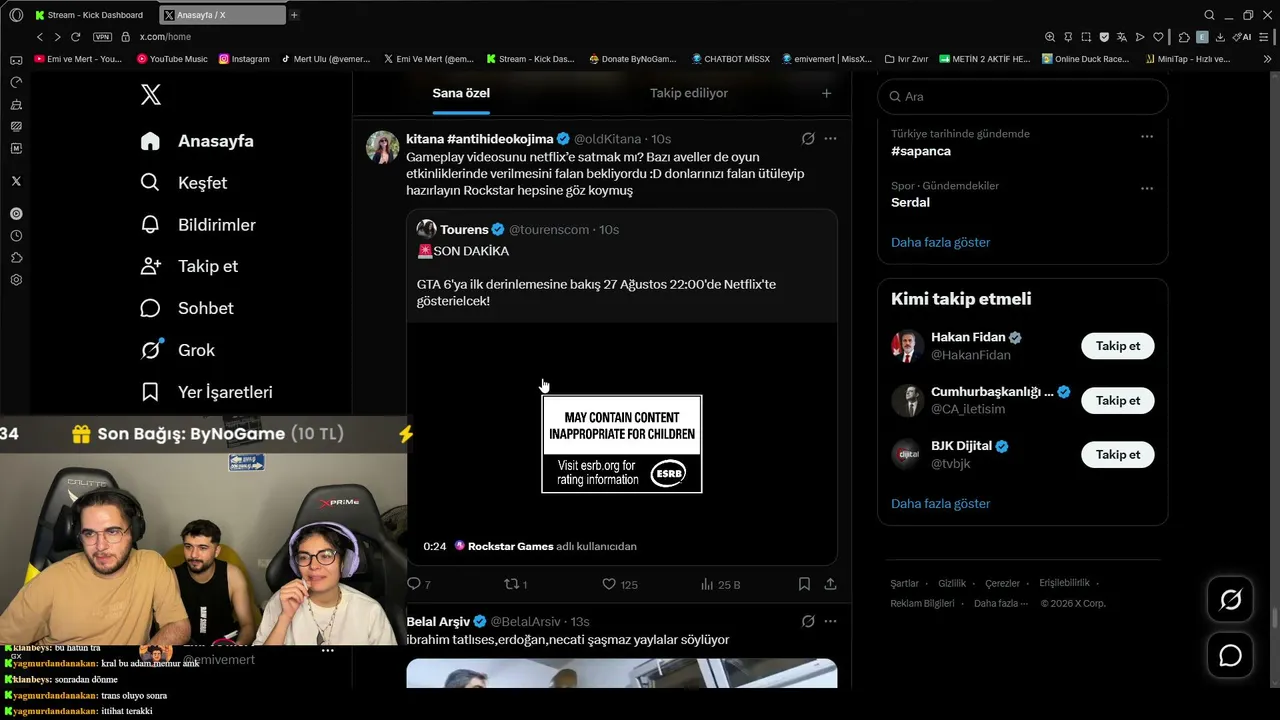
Task: Open the X shortcut in Opera sidebar
Action: pos(16,181)
